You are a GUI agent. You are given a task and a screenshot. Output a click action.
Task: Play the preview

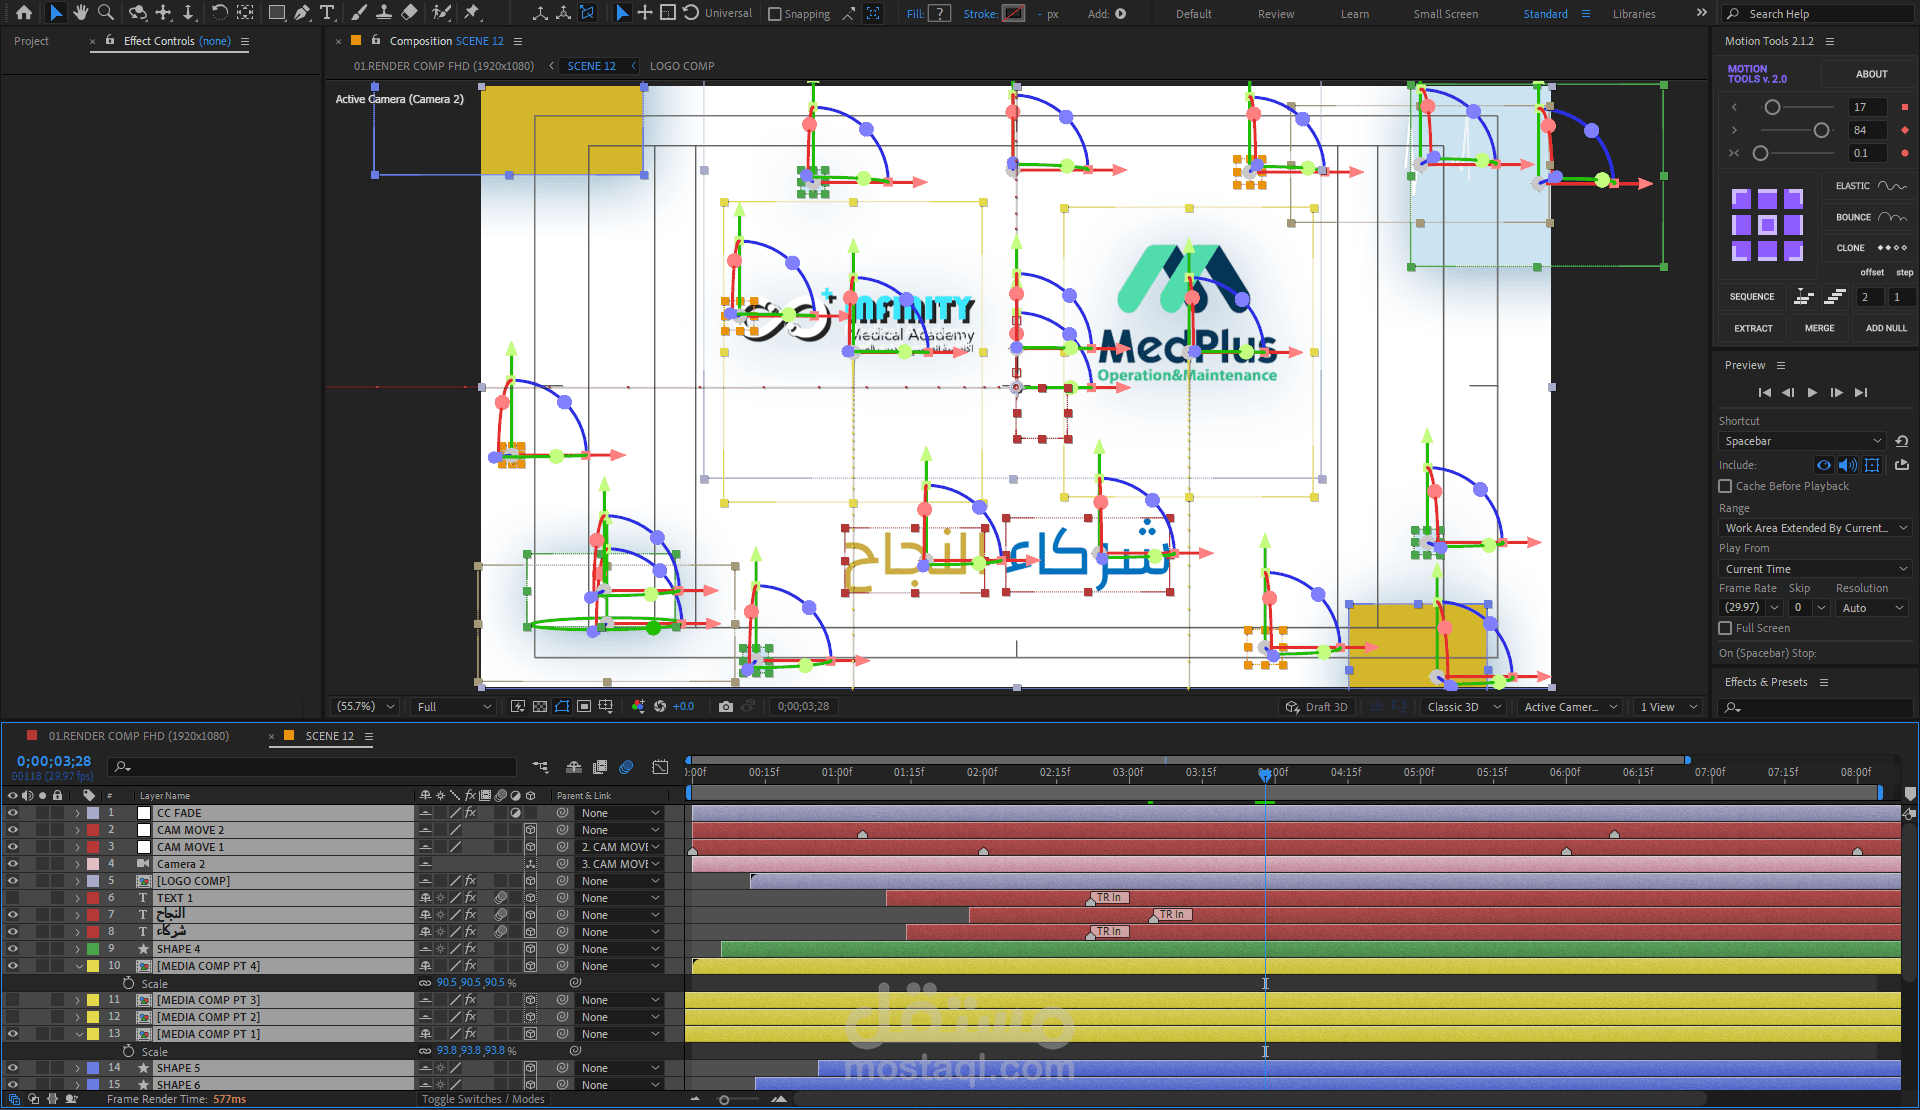(x=1812, y=392)
